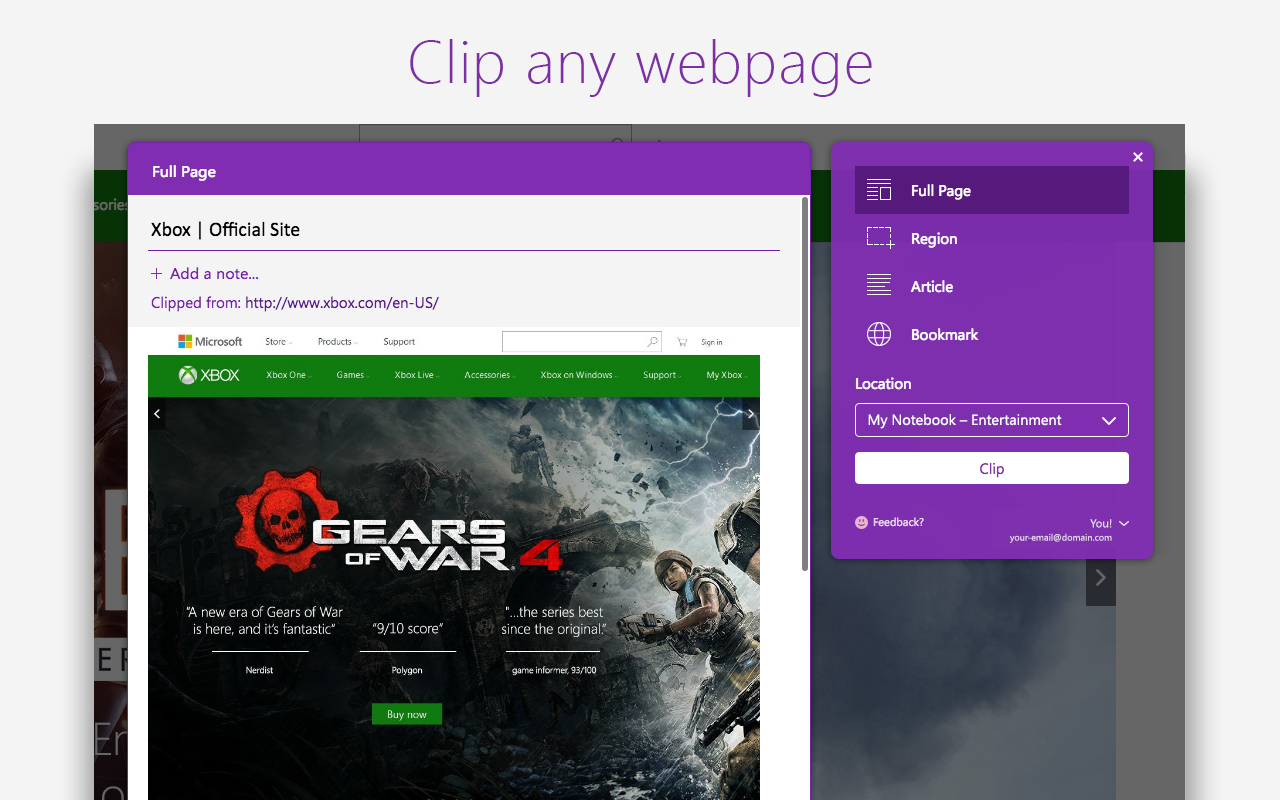The height and width of the screenshot is (800, 1280).
Task: Open the Games navigation dropdown
Action: 352,375
